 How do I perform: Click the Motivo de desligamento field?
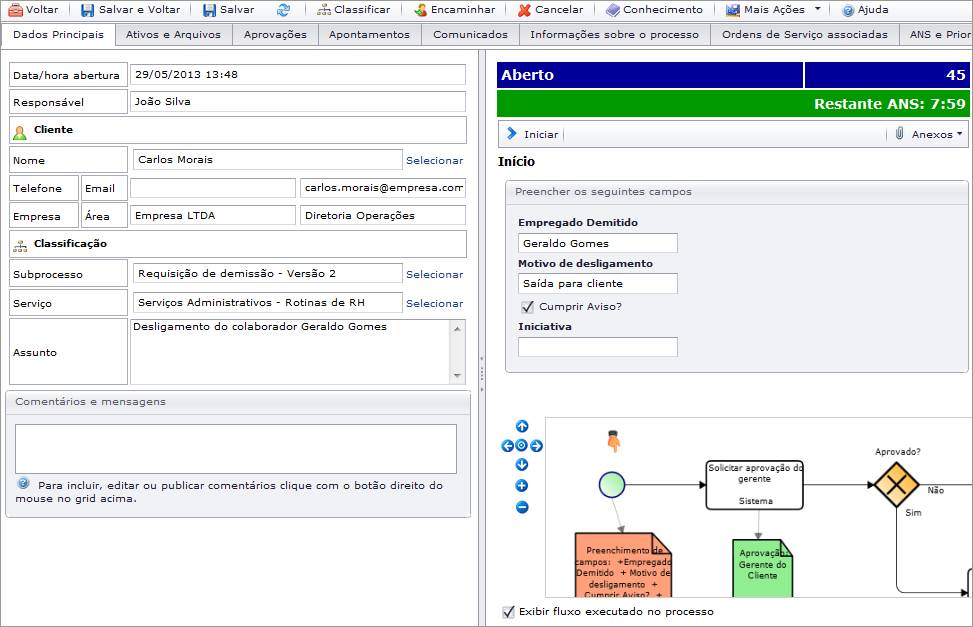coord(598,284)
